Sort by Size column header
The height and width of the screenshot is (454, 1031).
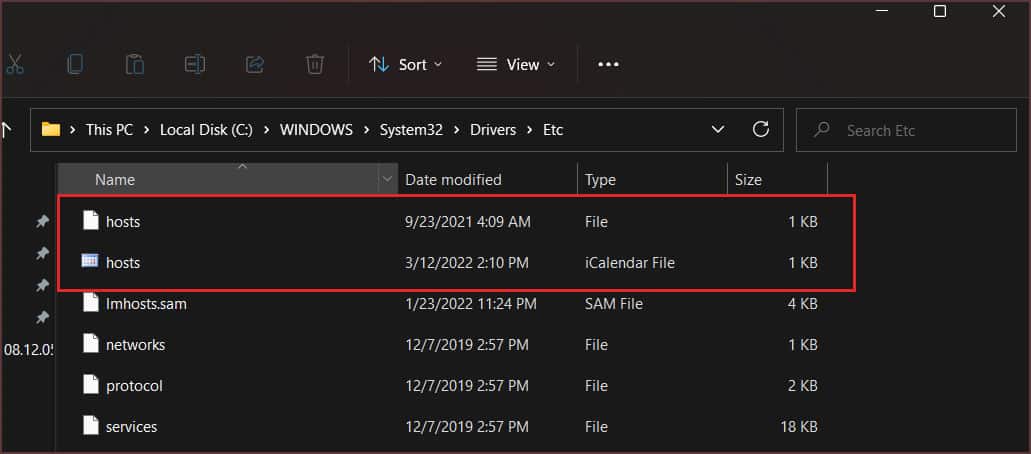tap(777, 180)
